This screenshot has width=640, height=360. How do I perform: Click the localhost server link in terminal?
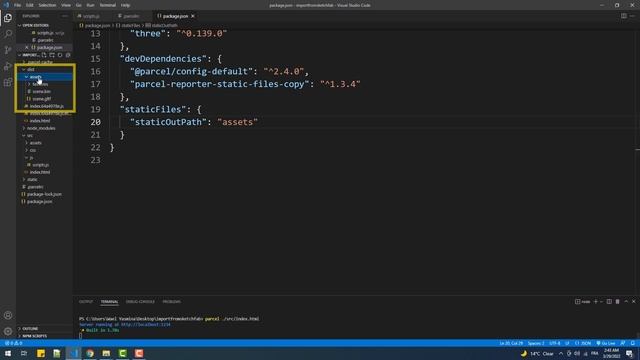pyautogui.click(x=146, y=324)
